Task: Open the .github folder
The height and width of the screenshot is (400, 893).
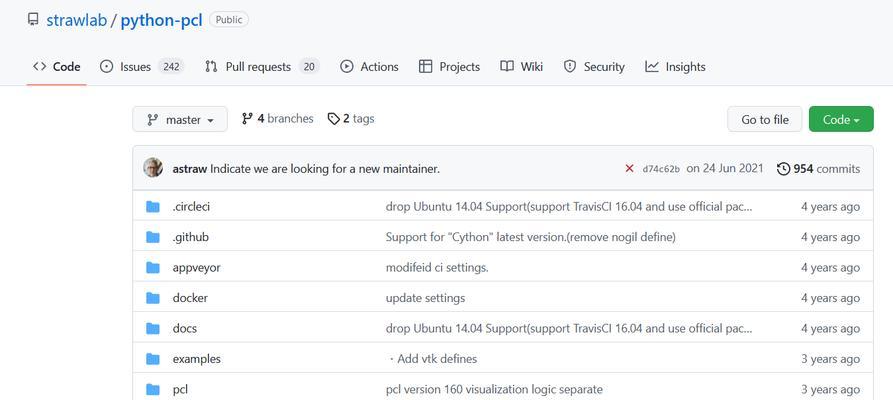Action: point(191,237)
